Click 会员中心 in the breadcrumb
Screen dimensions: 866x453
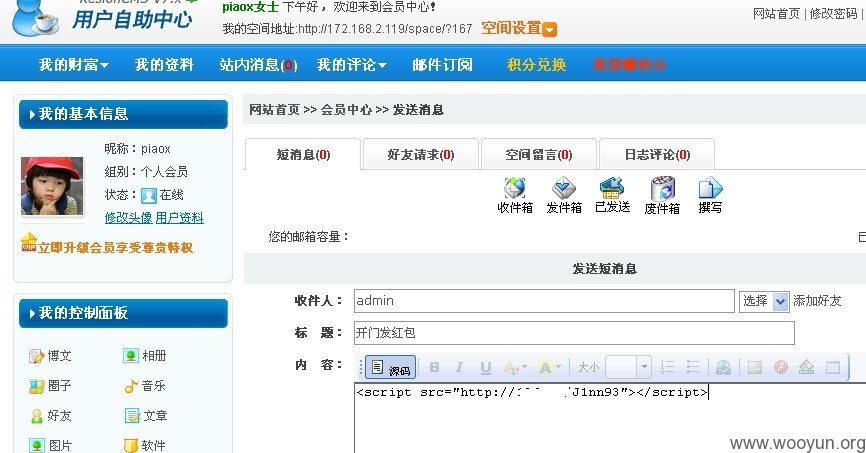point(346,109)
